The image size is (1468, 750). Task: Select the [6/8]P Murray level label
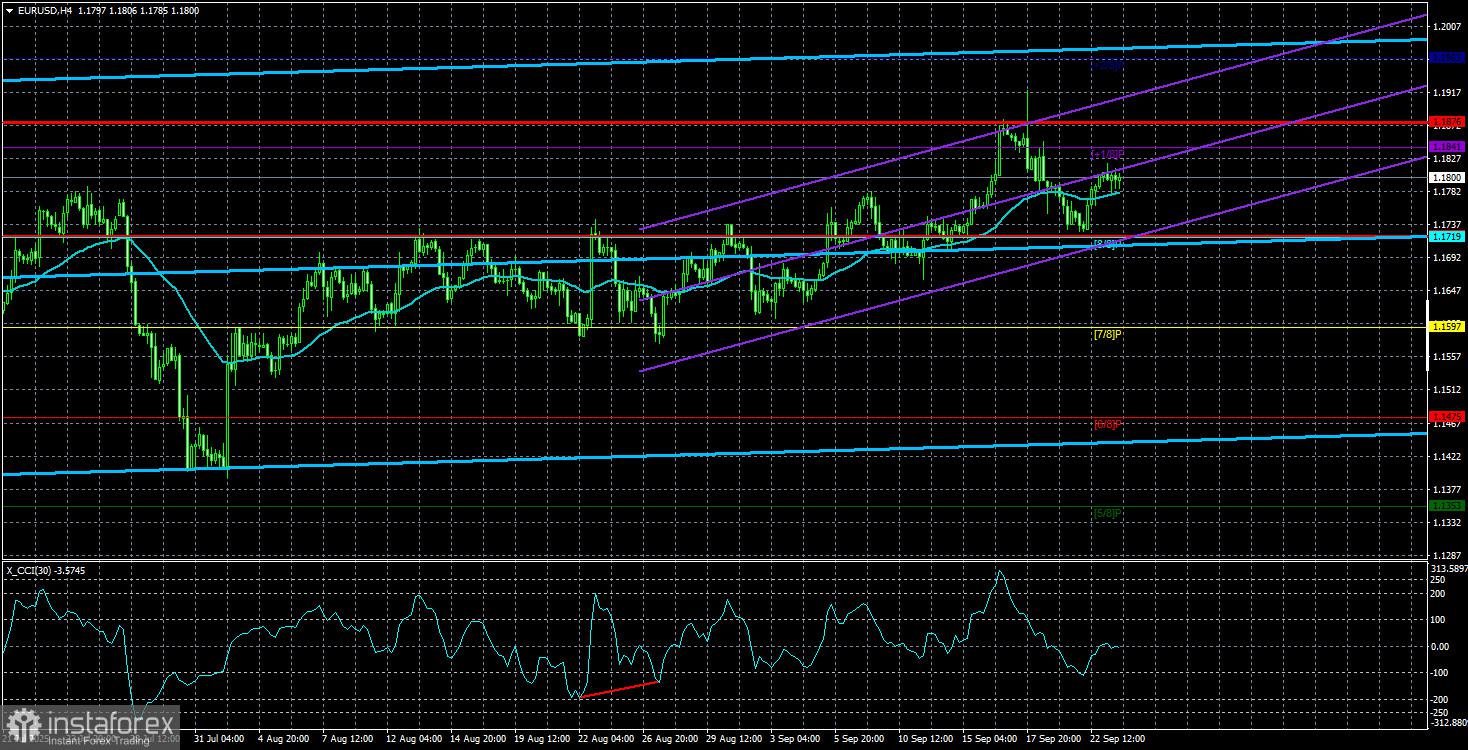coord(1107,424)
